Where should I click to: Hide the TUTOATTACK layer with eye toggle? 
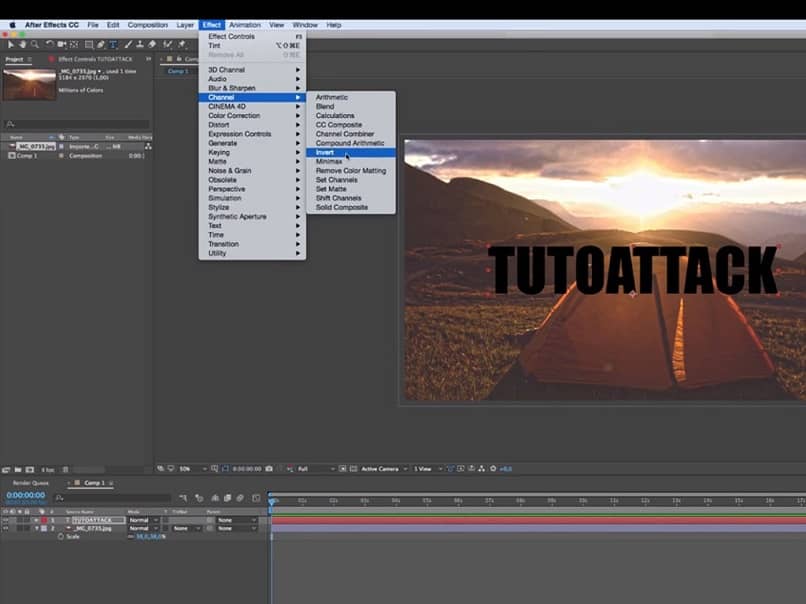(x=5, y=520)
